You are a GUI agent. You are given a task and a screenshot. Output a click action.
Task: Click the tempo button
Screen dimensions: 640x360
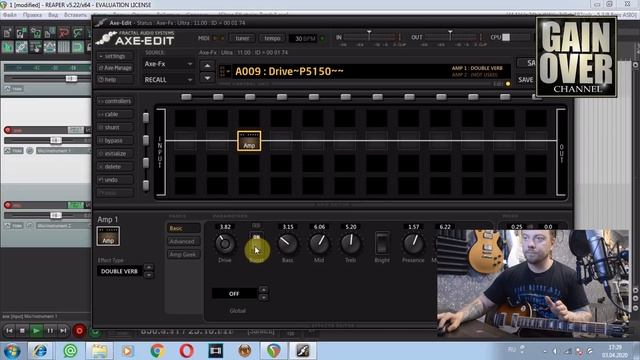[x=272, y=38]
